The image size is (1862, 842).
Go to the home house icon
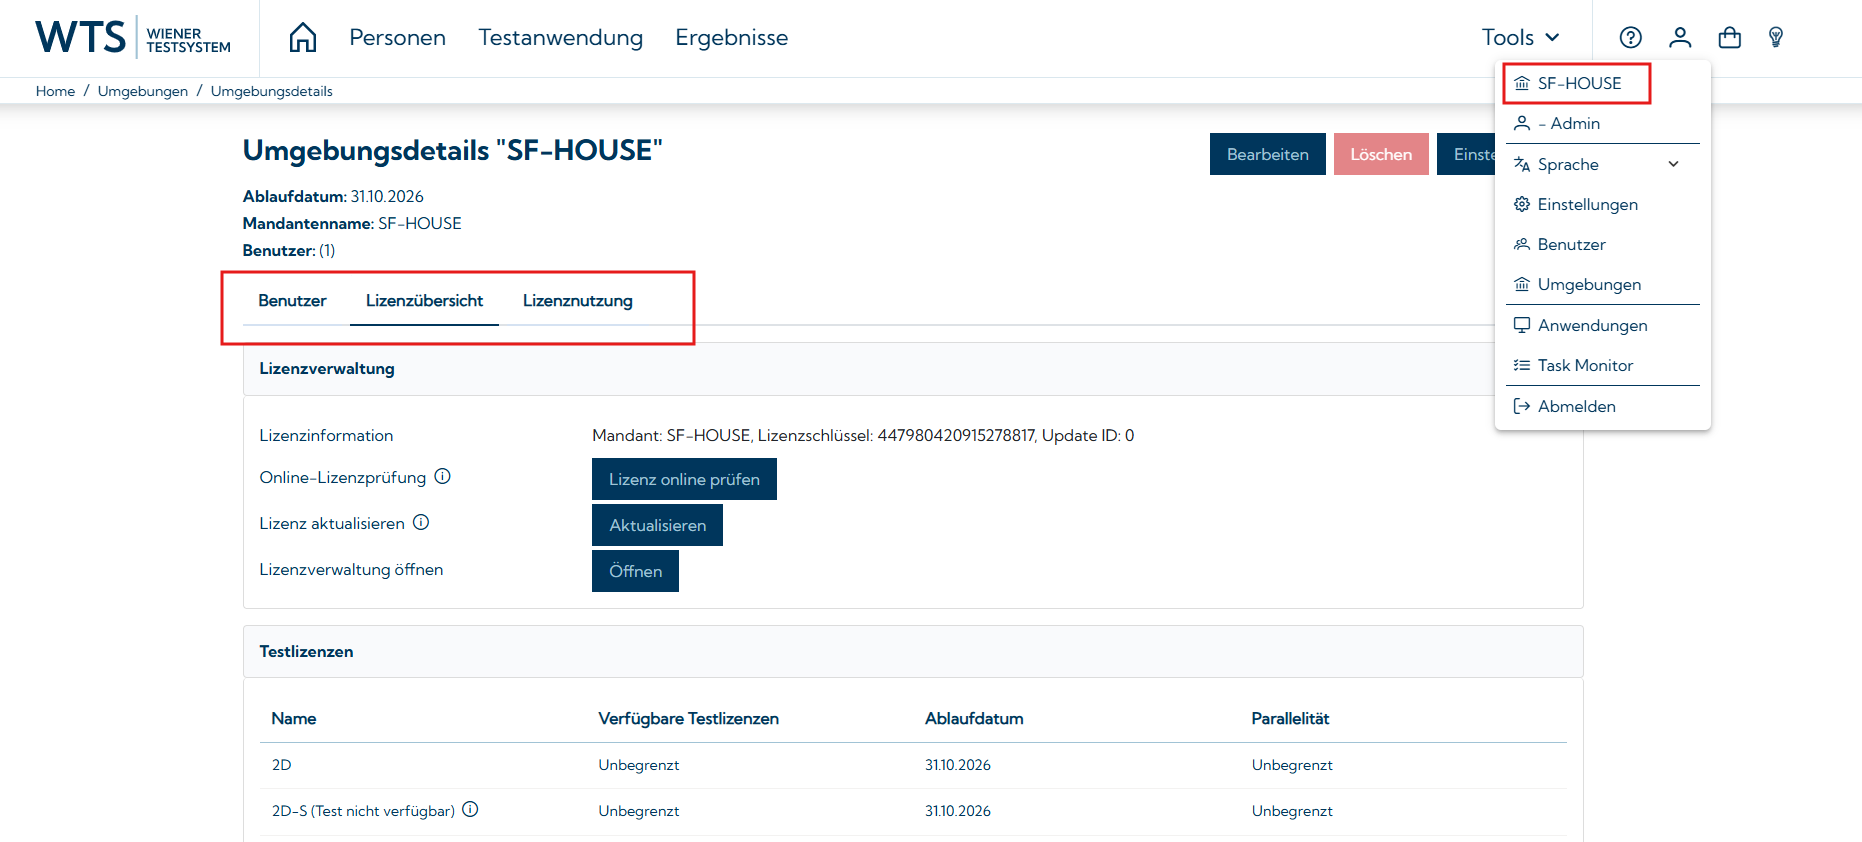pyautogui.click(x=303, y=38)
